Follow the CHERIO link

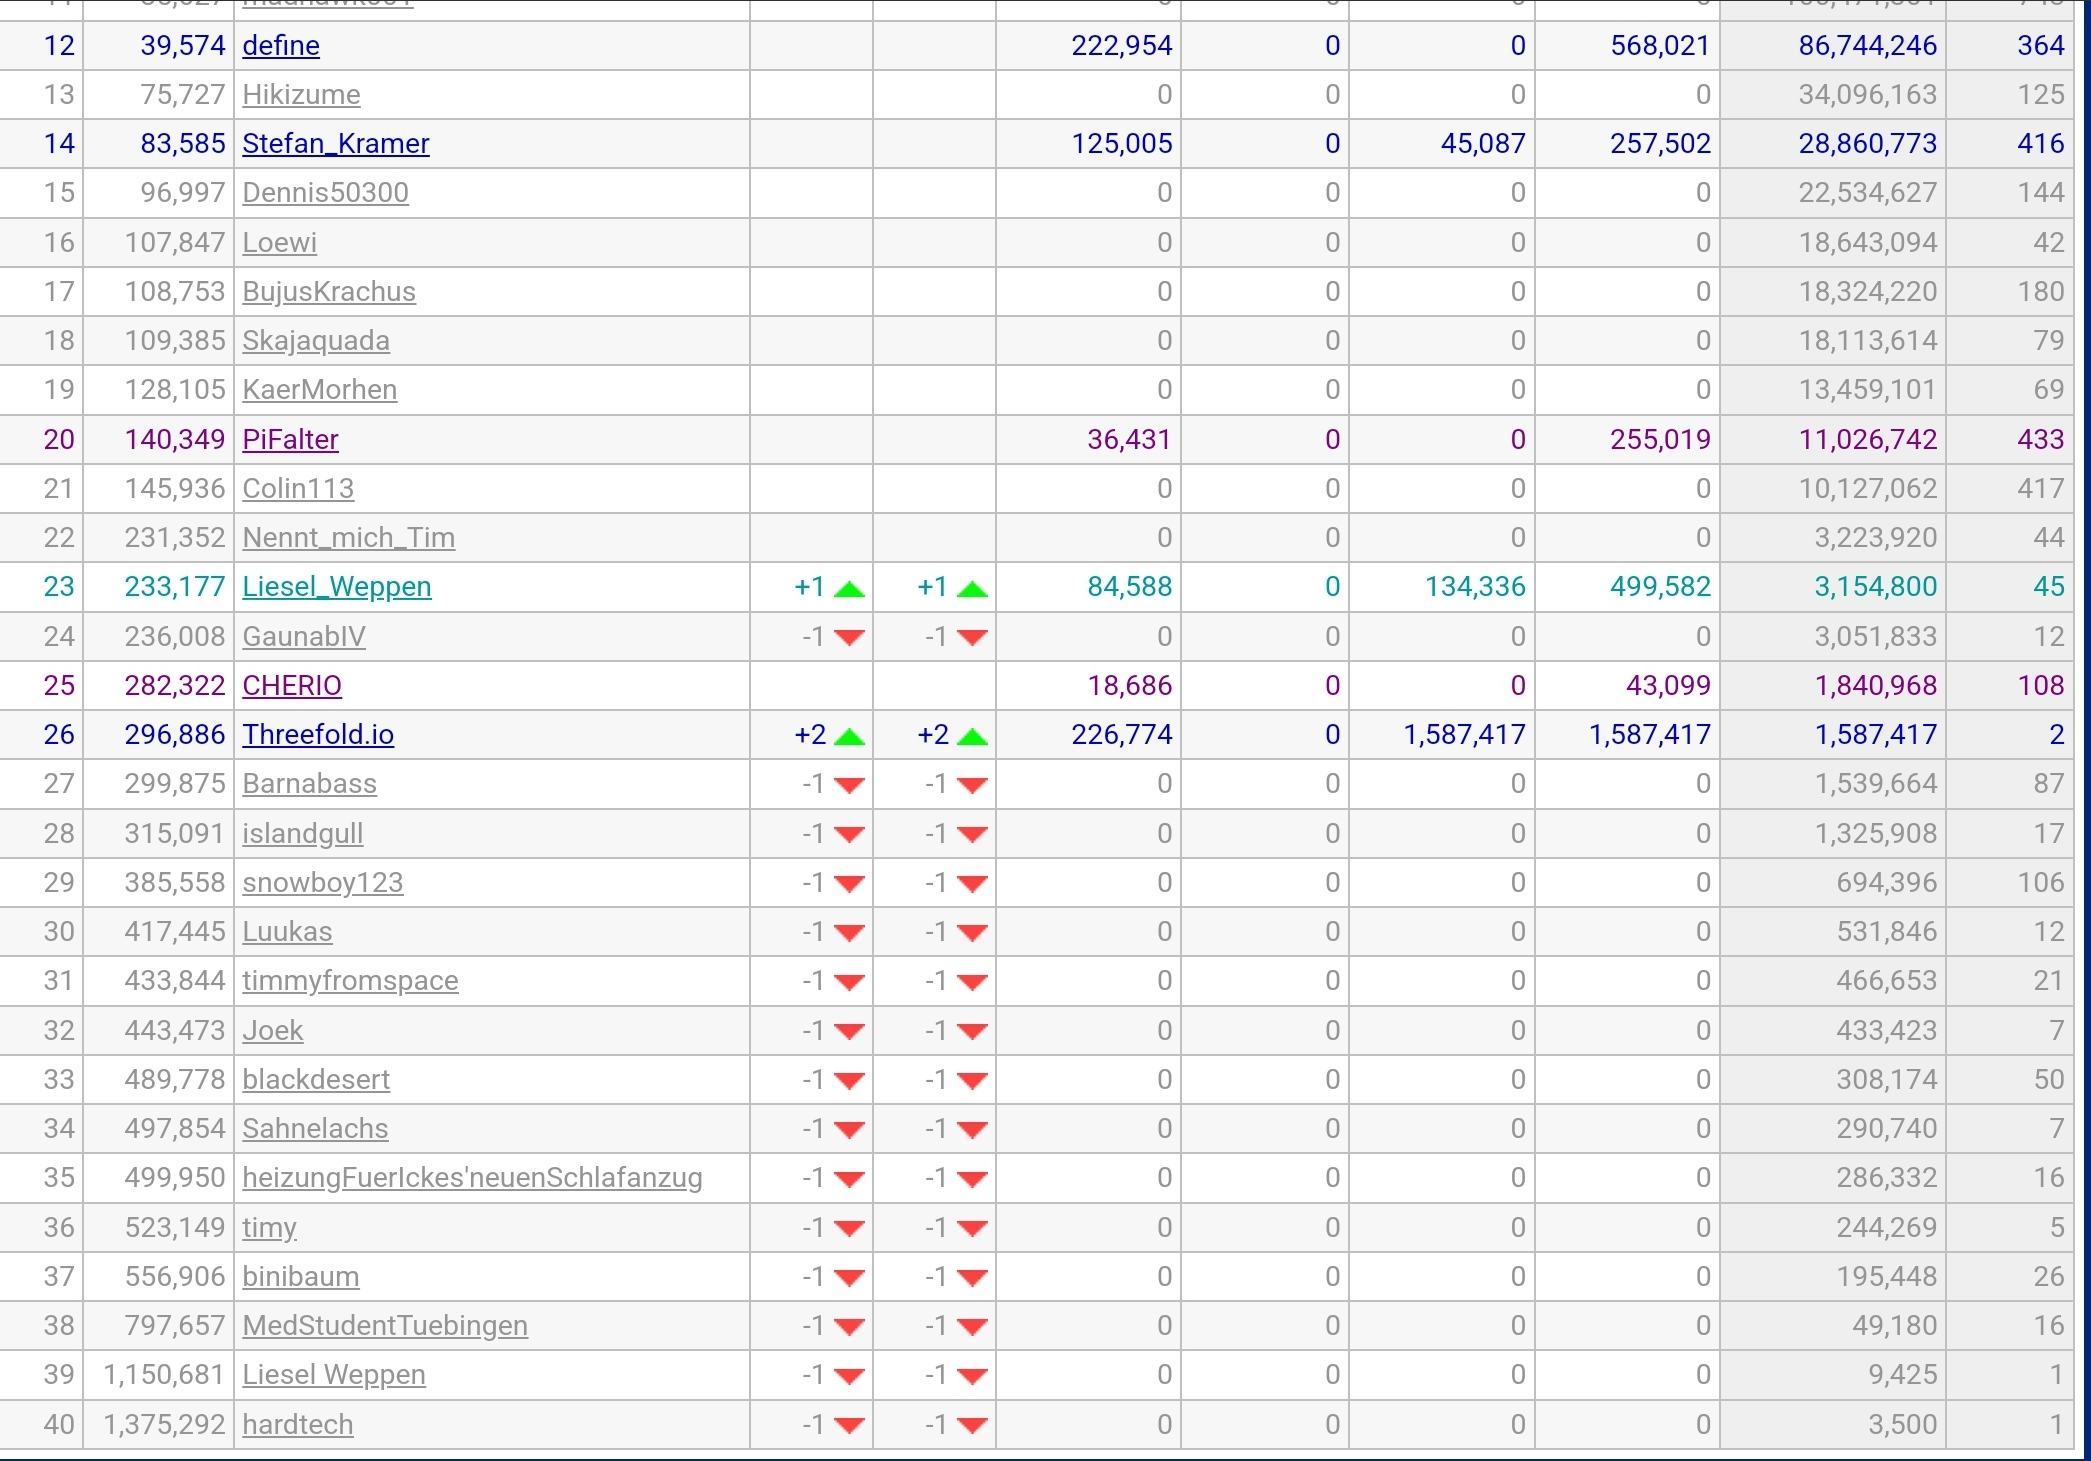(292, 686)
